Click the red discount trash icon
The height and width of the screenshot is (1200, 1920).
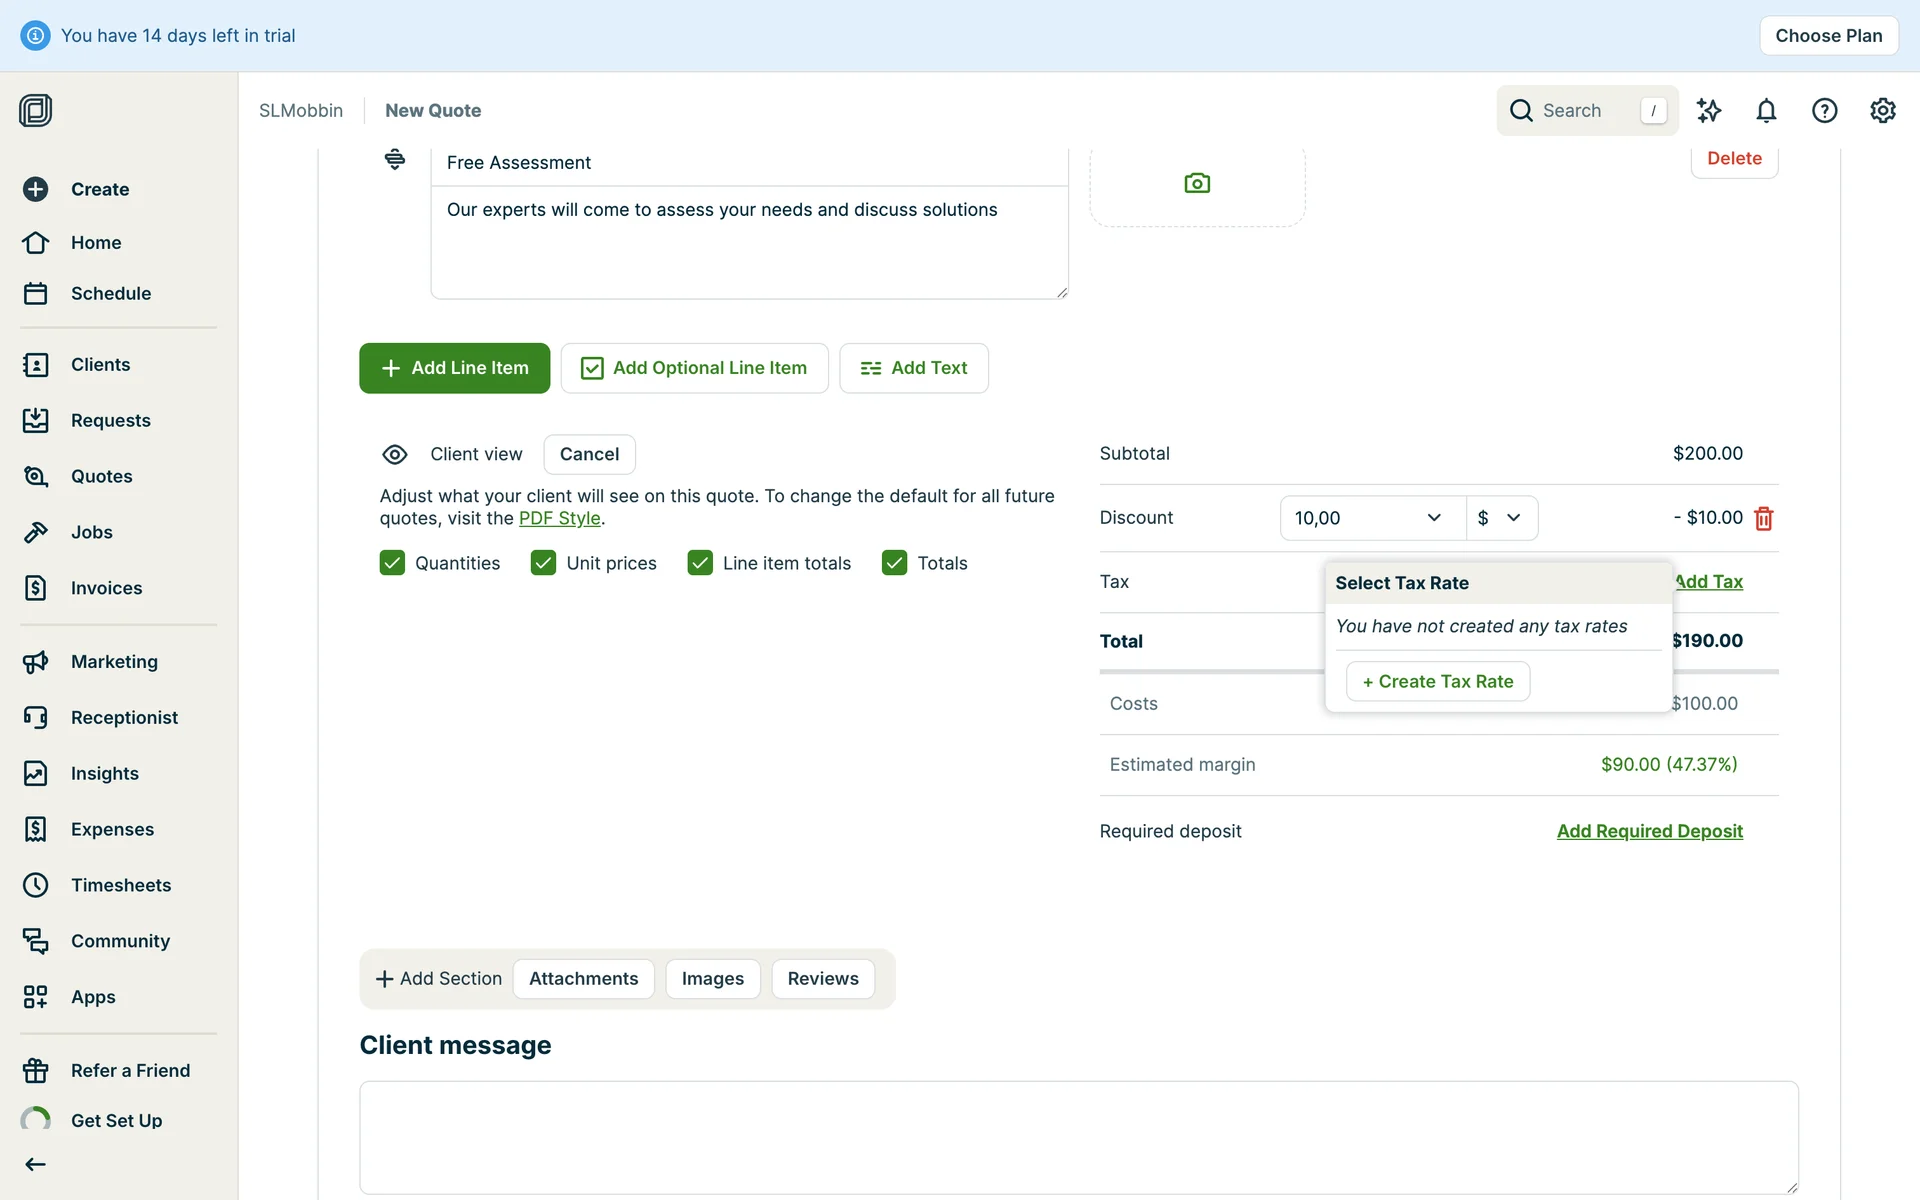point(1764,518)
